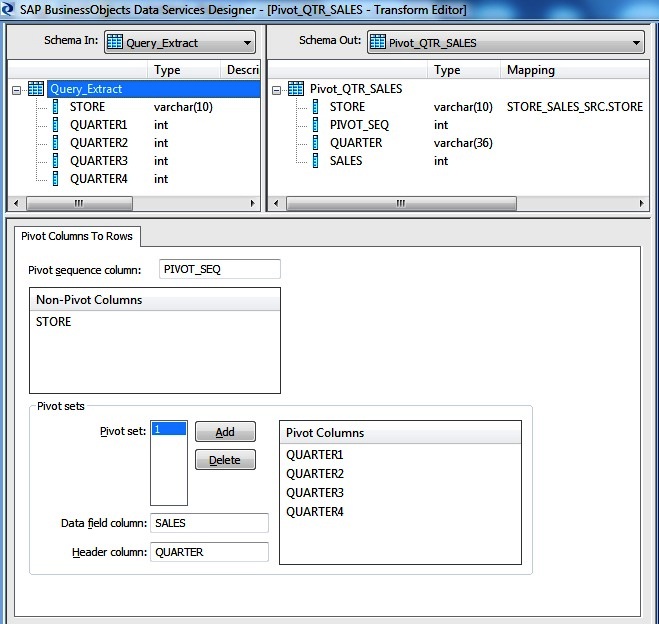The image size is (659, 624).
Task: Click the Non-Pivot Columns list header
Action: [x=155, y=300]
